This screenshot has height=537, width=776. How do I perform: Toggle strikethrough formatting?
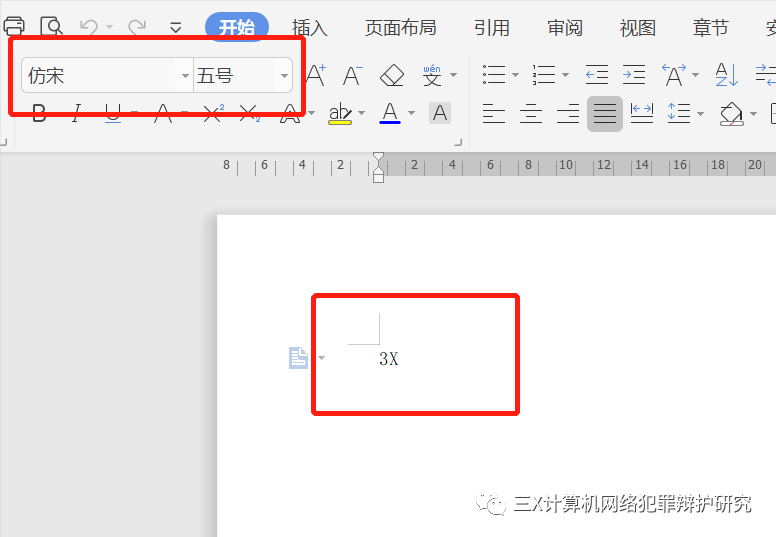point(163,113)
